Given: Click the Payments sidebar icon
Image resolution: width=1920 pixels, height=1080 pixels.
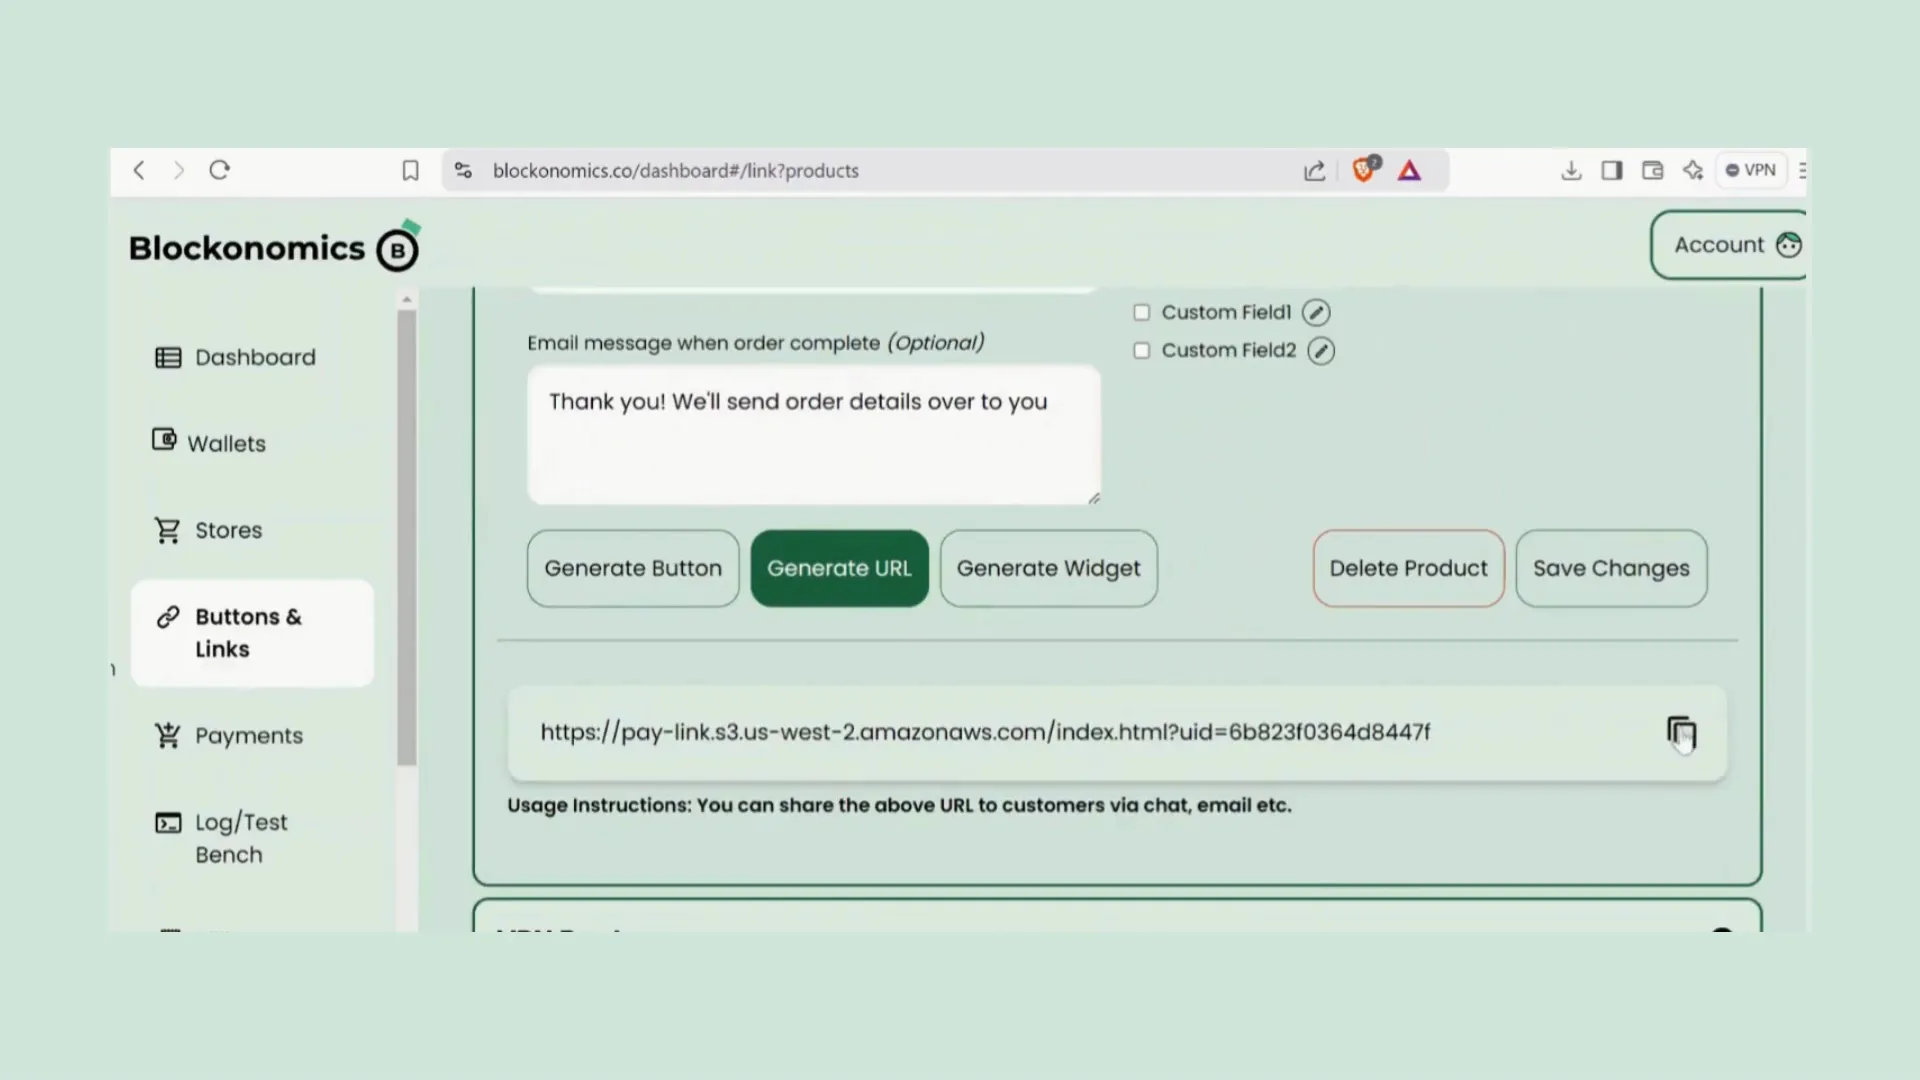Looking at the screenshot, I should tap(167, 735).
